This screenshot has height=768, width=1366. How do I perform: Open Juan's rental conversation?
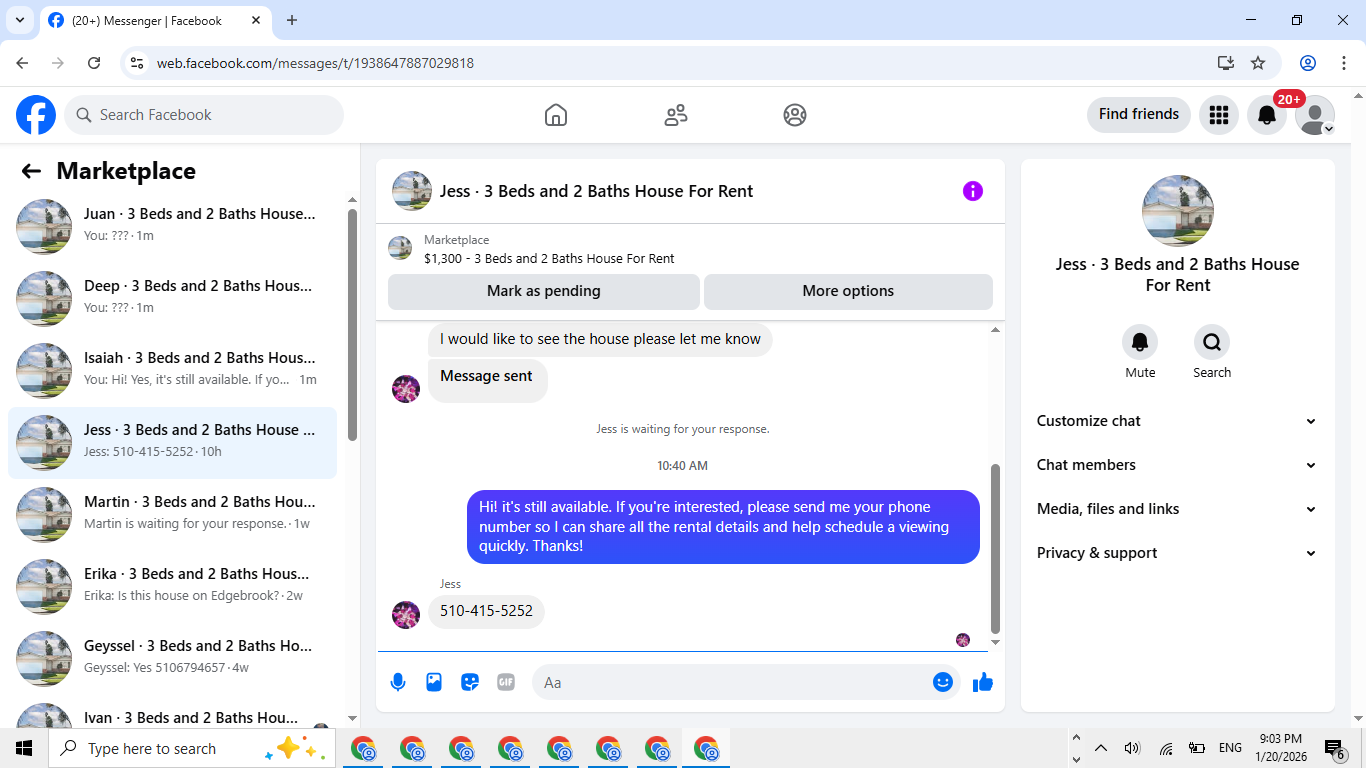coord(172,226)
